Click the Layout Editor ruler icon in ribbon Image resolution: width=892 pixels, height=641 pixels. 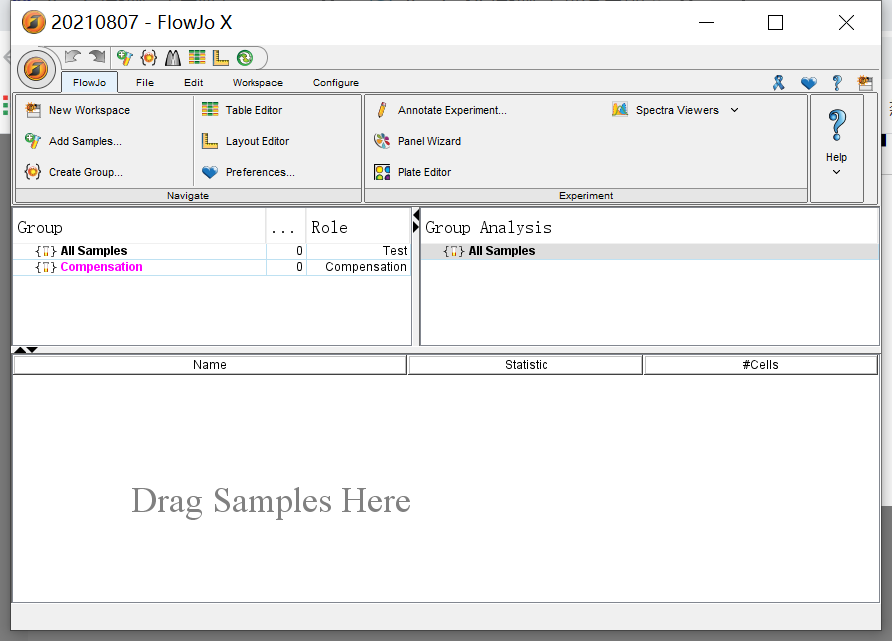coord(210,140)
